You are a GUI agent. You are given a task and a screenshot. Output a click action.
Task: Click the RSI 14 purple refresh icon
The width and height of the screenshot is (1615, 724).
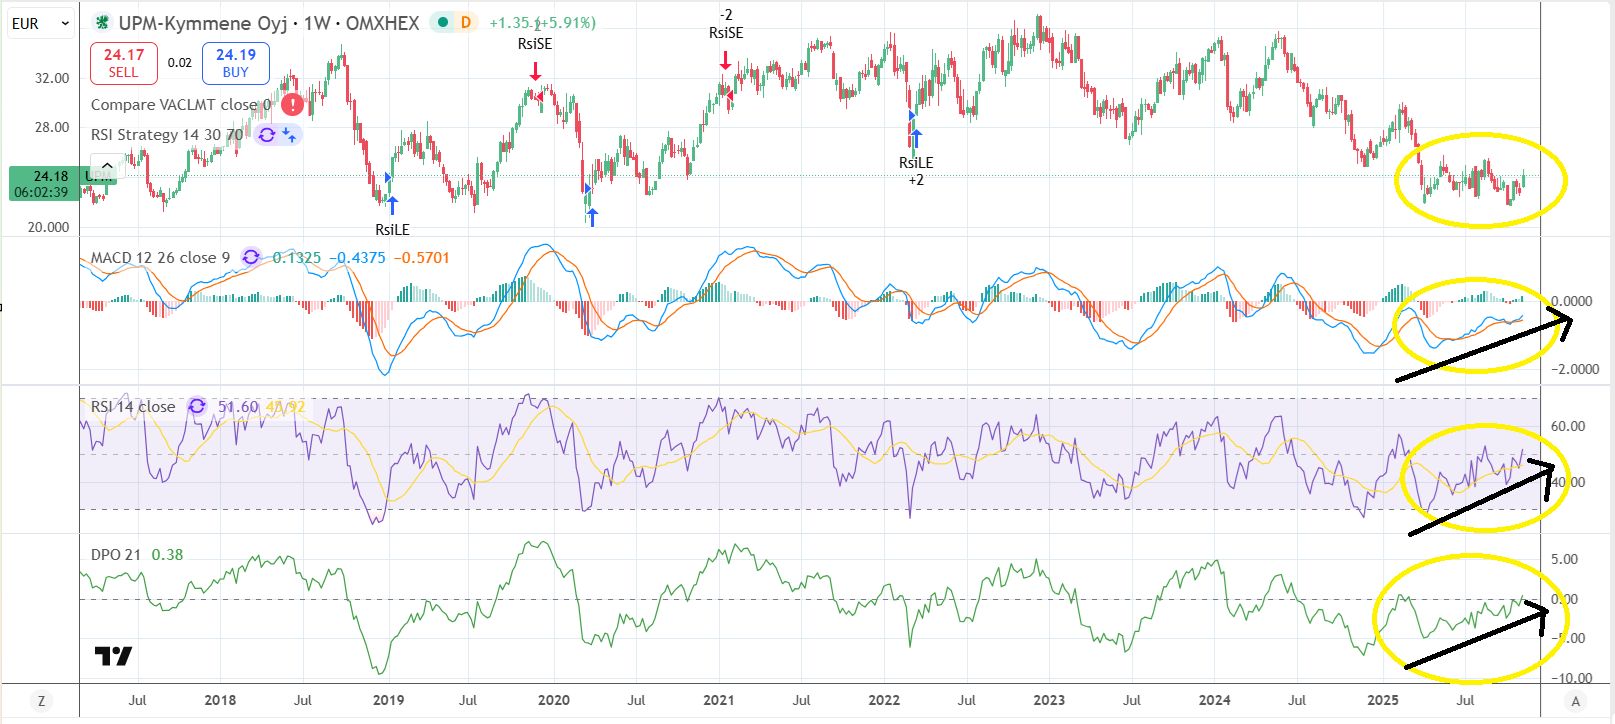click(x=197, y=406)
